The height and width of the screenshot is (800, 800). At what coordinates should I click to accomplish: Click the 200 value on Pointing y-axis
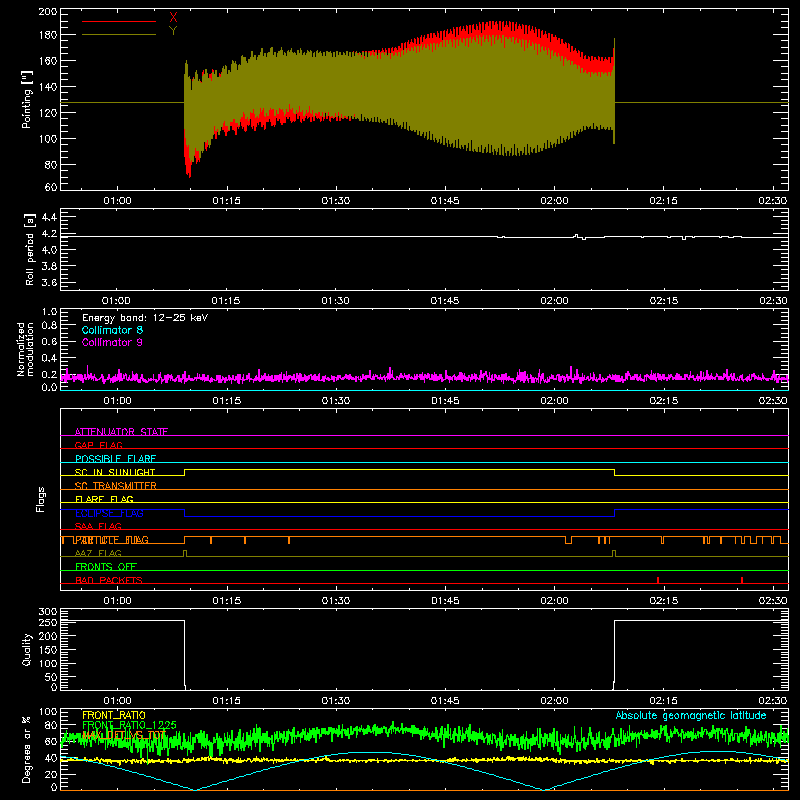click(x=48, y=12)
